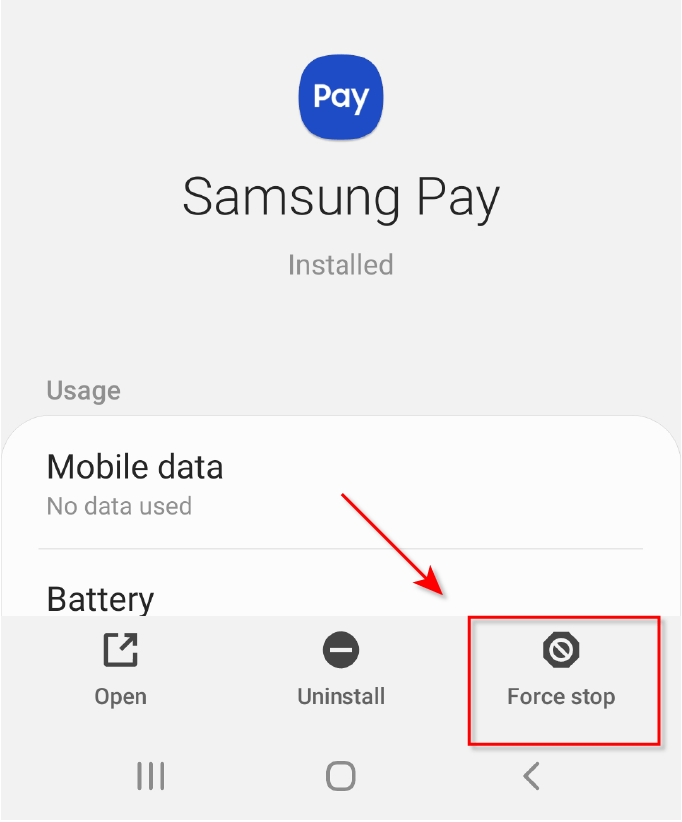Tap the Uninstall minus circle icon

[x=341, y=650]
